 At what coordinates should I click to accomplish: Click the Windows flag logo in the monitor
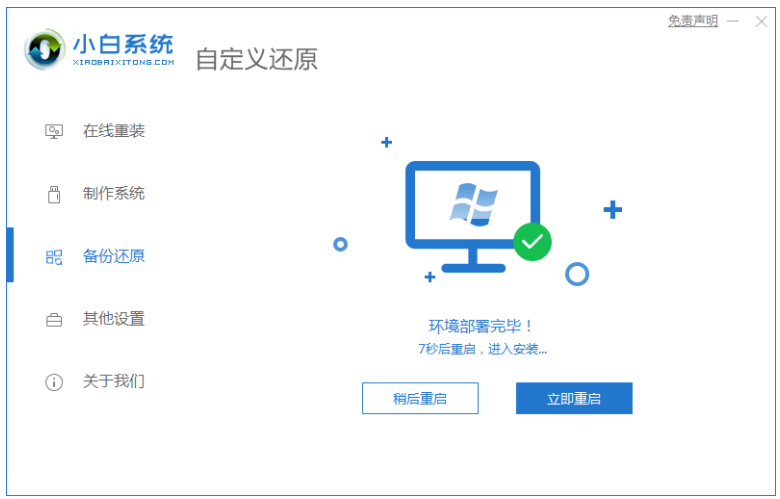pyautogui.click(x=474, y=205)
